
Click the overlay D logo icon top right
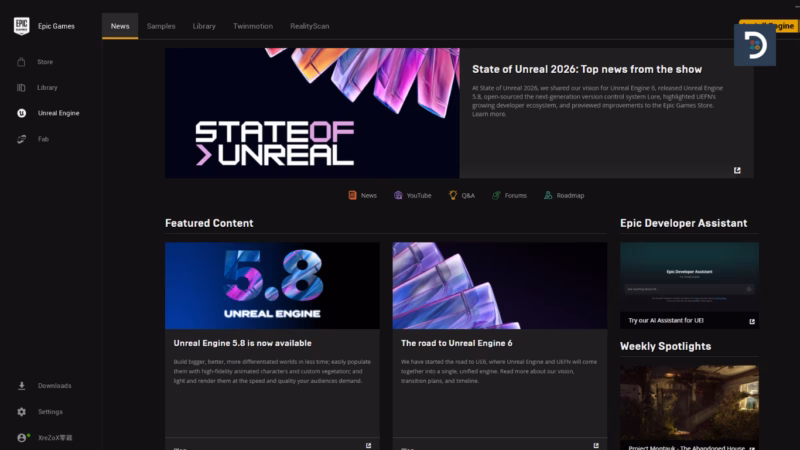point(755,45)
